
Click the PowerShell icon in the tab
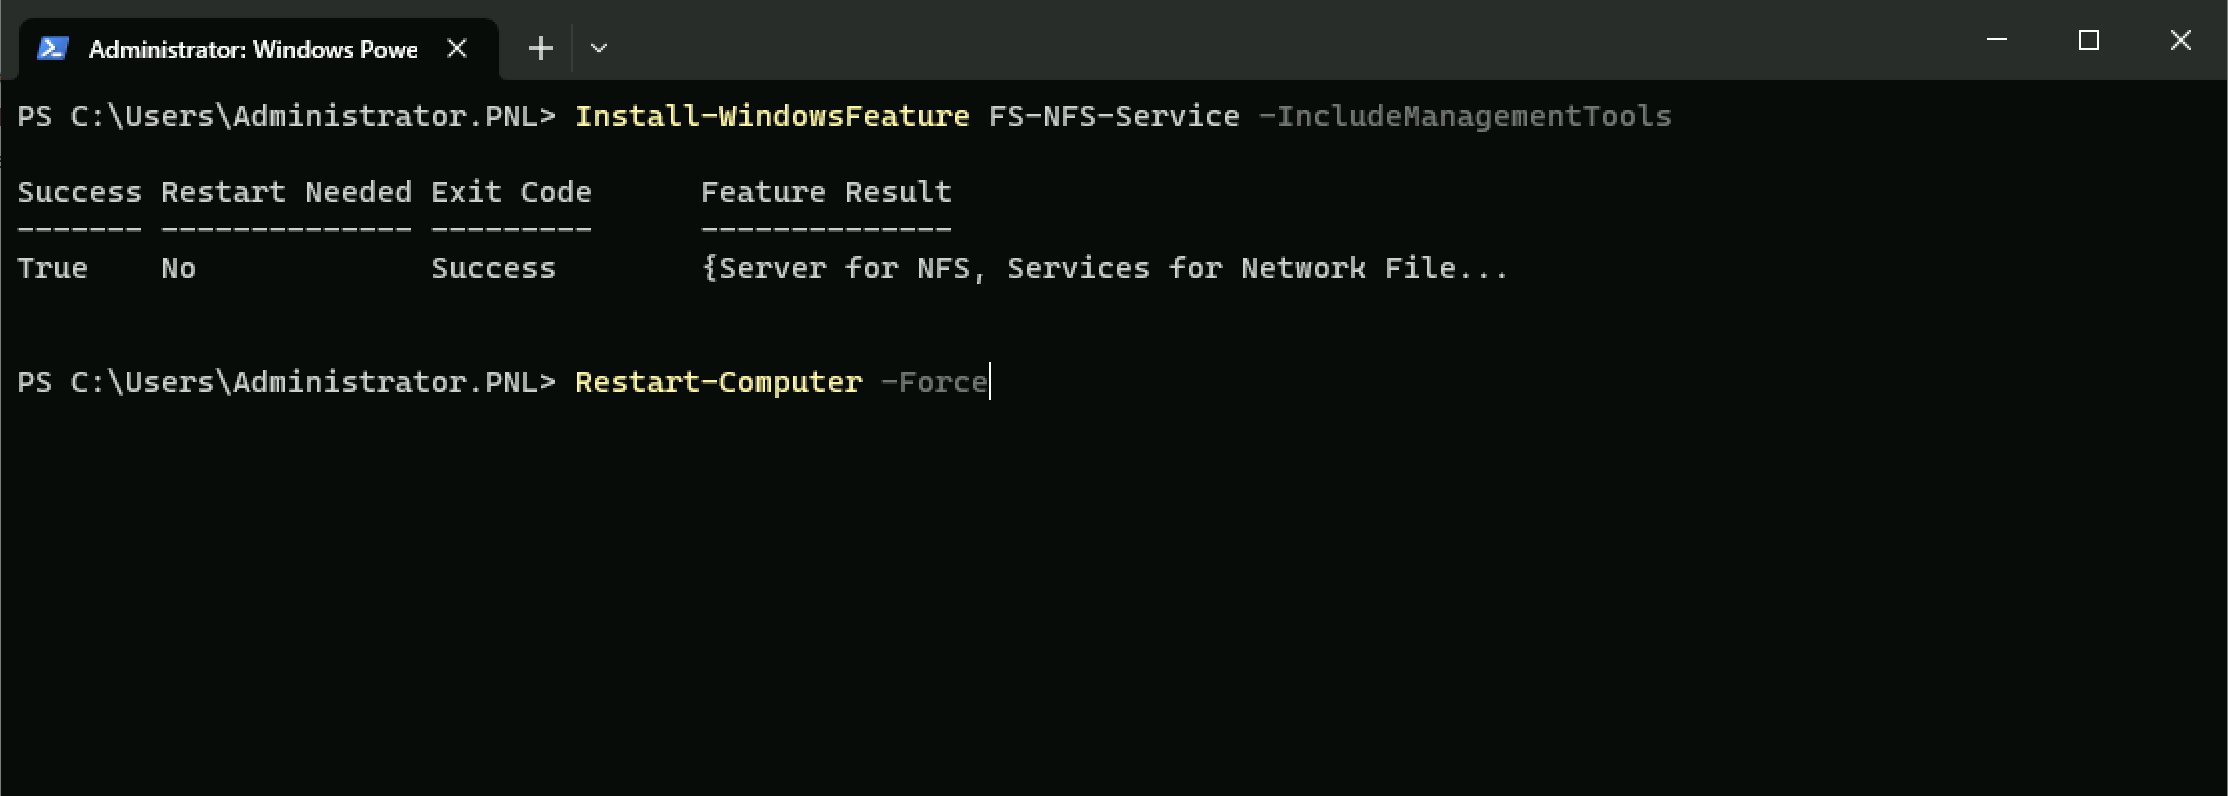(x=52, y=48)
